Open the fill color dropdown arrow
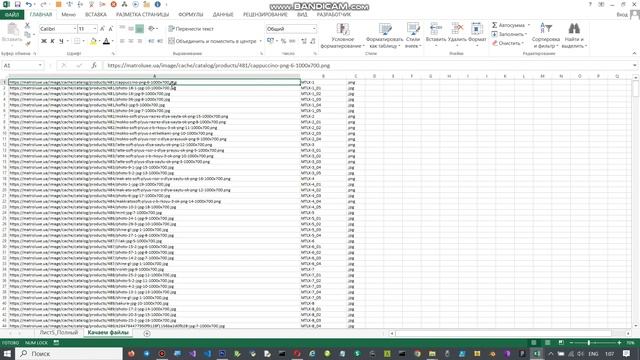The height and width of the screenshot is (360, 640). pos(99,41)
